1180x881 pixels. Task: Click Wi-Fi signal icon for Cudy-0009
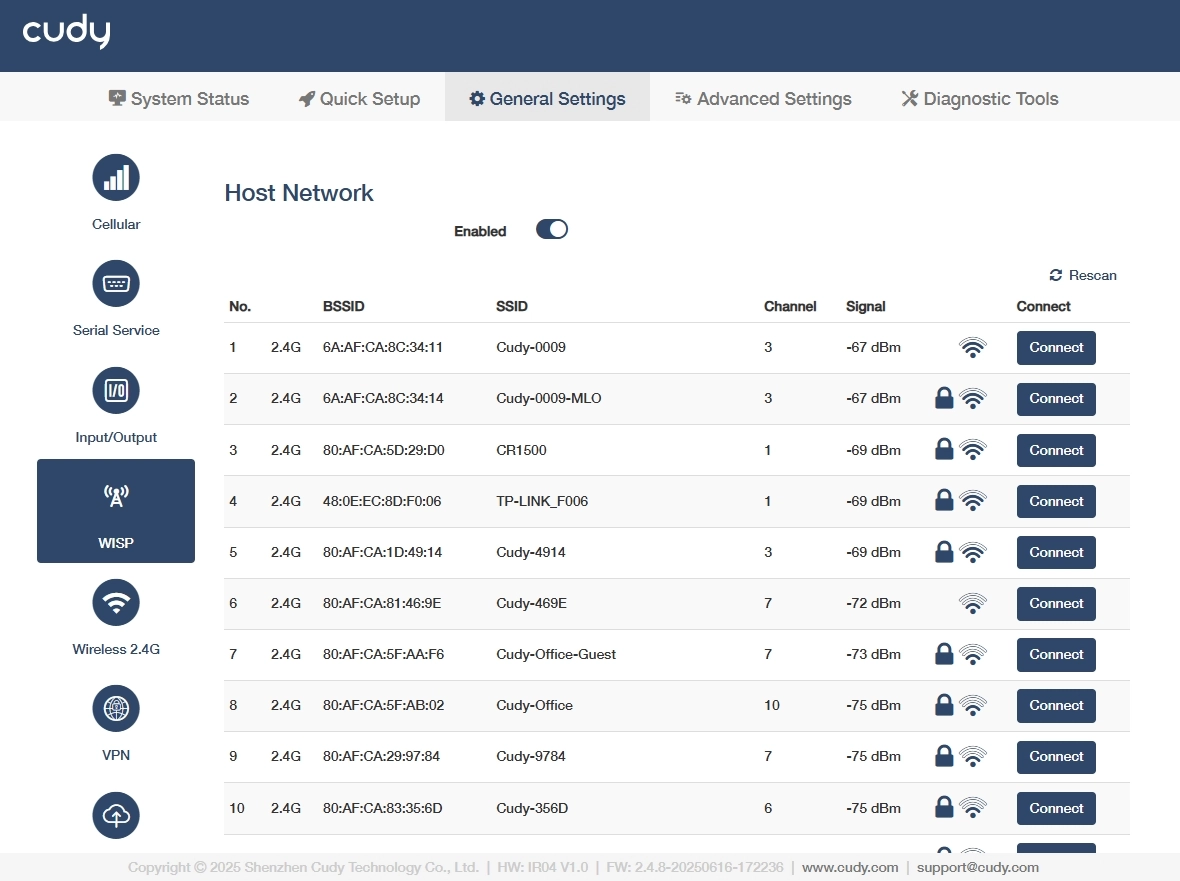coord(972,348)
